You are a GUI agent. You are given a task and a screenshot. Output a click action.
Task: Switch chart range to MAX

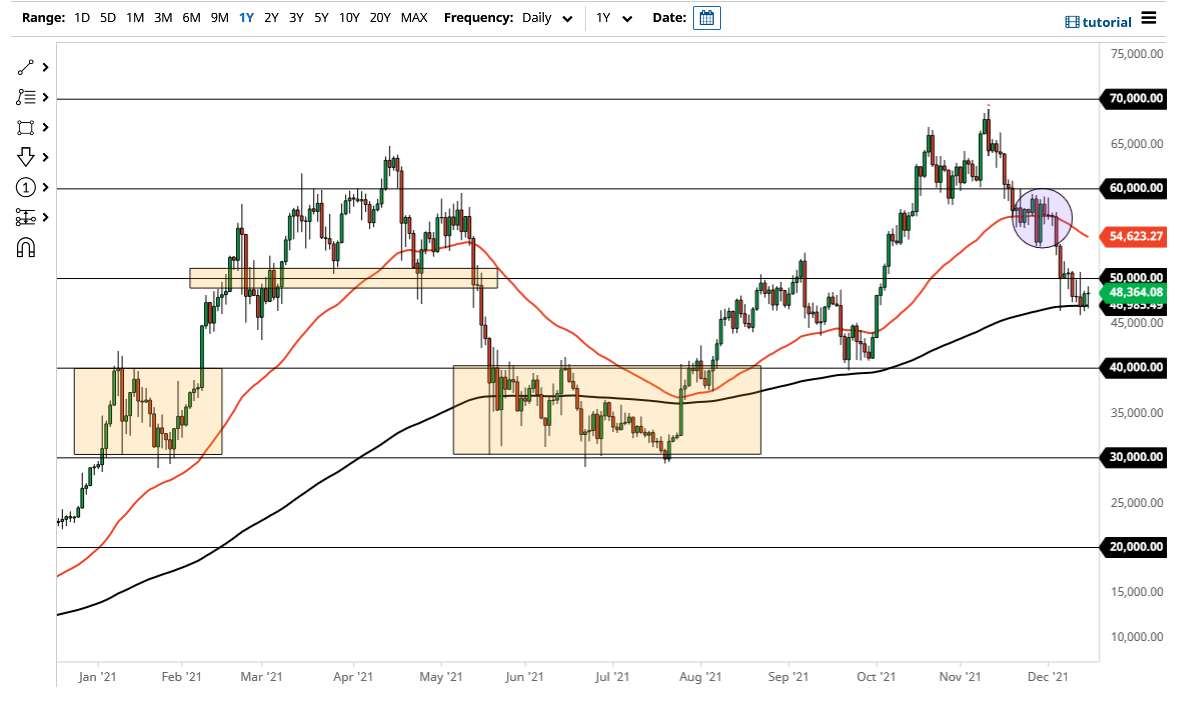click(414, 18)
